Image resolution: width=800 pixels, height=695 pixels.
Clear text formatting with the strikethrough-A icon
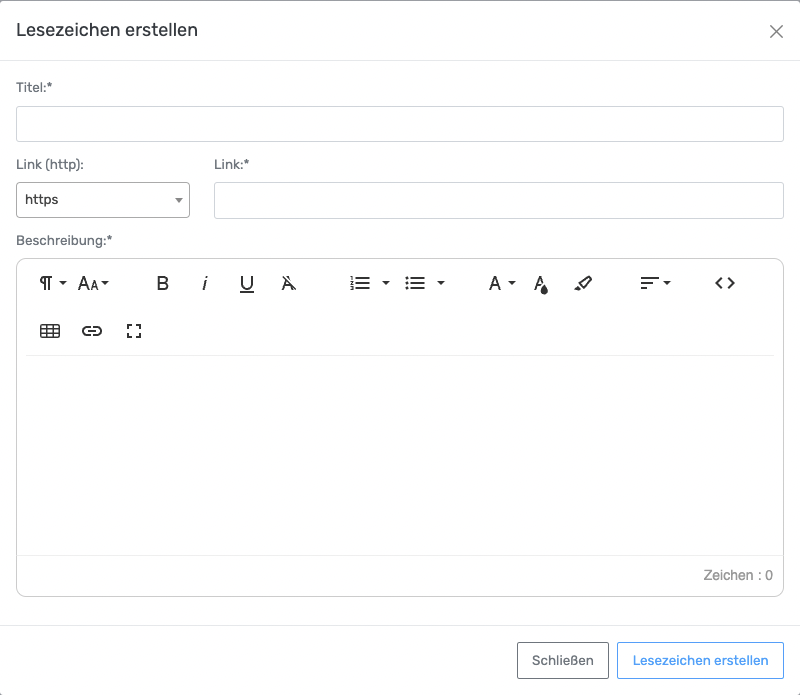pos(289,283)
